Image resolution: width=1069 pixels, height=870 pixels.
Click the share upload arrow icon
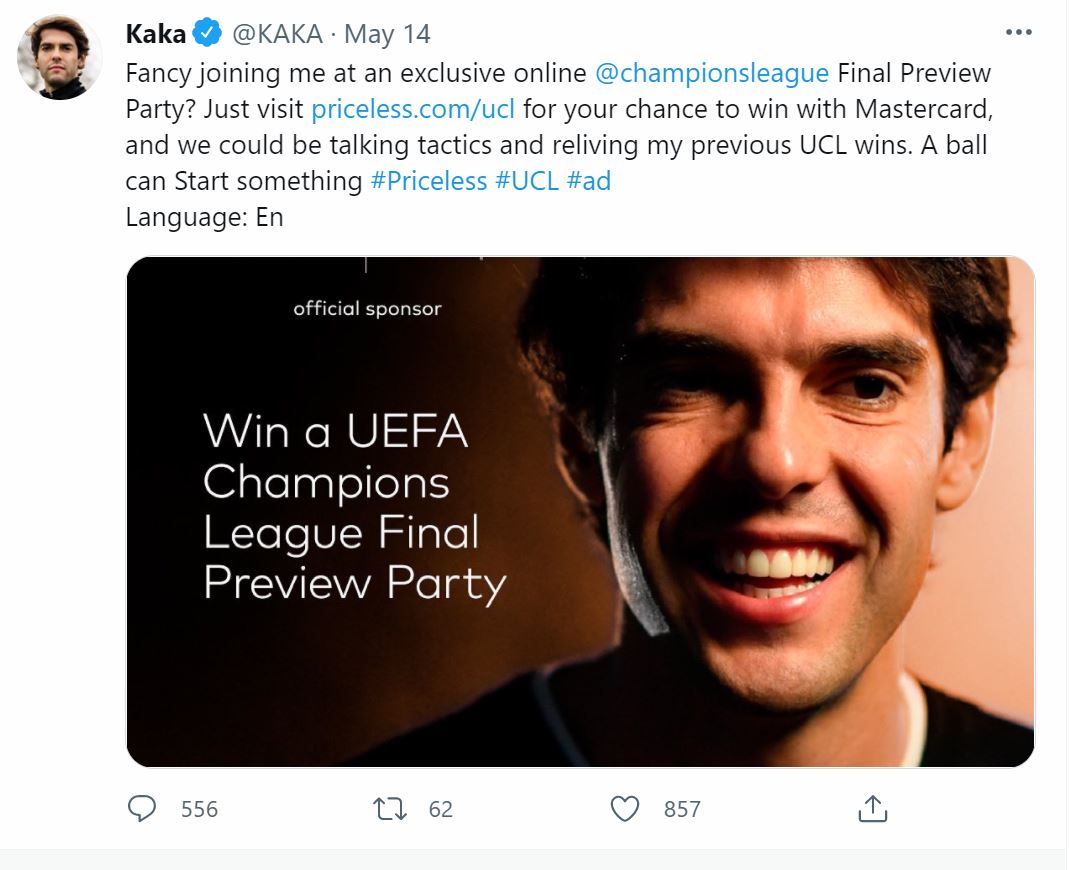tap(873, 808)
